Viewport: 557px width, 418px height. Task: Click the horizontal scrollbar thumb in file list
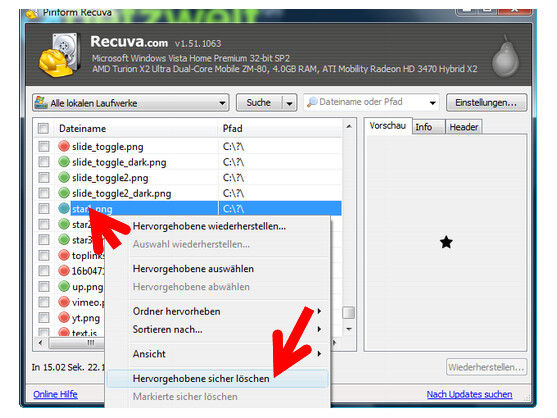tap(76, 343)
